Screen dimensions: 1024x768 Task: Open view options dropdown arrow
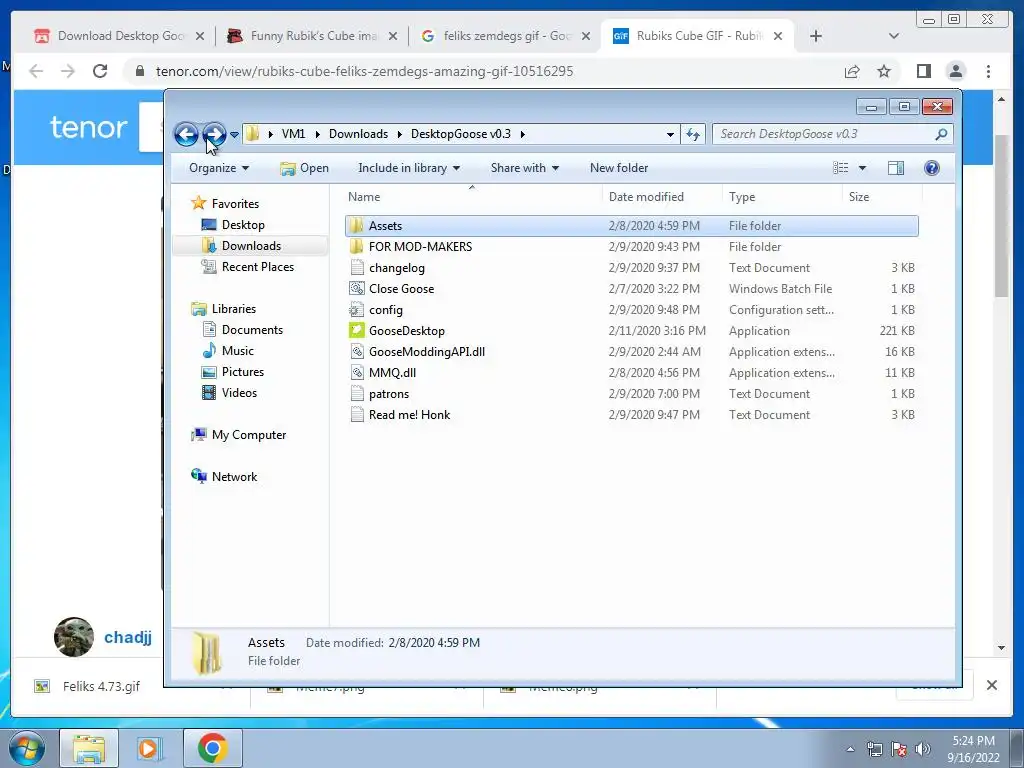tap(862, 168)
